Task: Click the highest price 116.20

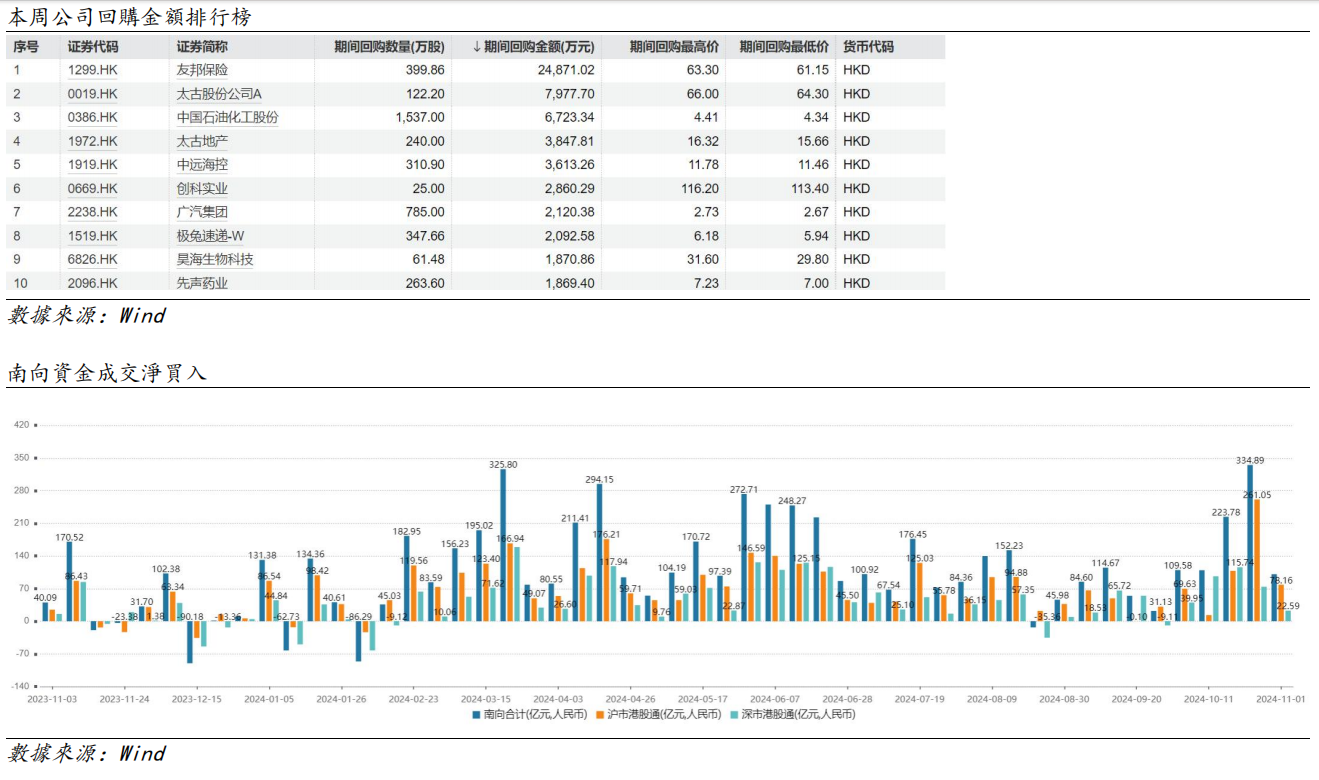Action: (x=700, y=188)
